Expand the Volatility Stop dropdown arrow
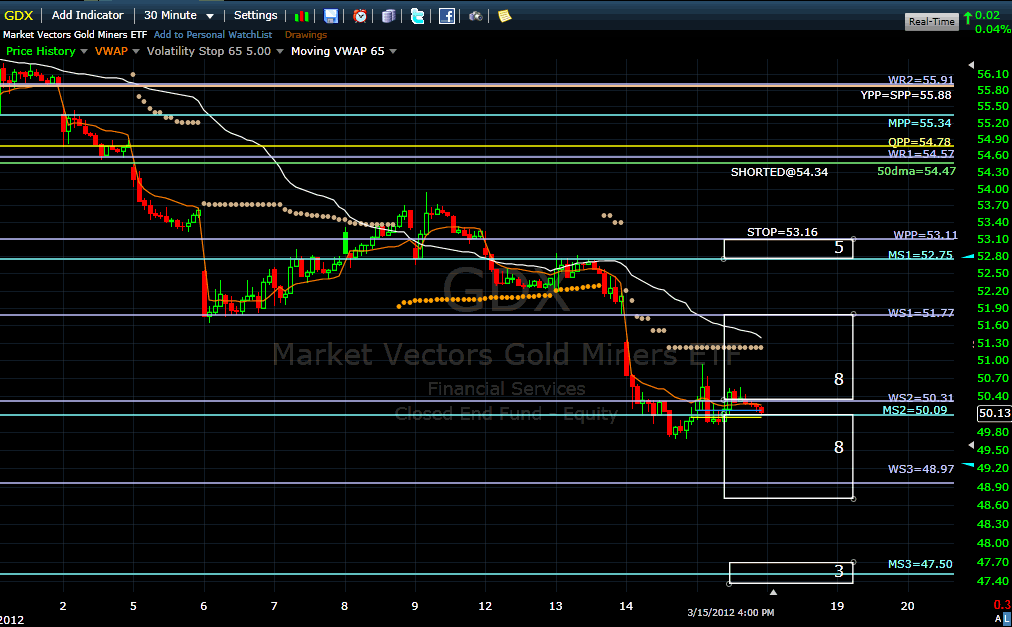The width and height of the screenshot is (1012, 627). click(279, 52)
